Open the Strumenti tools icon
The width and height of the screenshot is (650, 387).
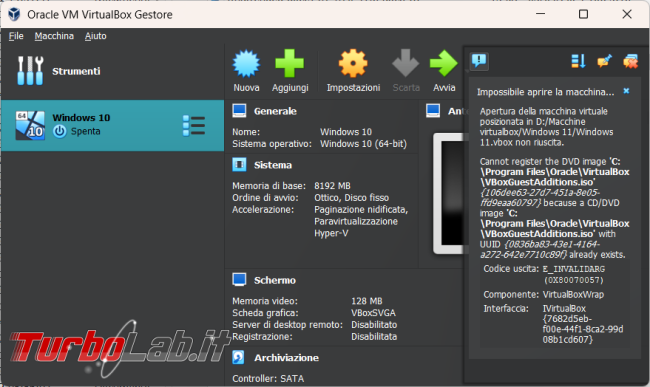(x=30, y=71)
